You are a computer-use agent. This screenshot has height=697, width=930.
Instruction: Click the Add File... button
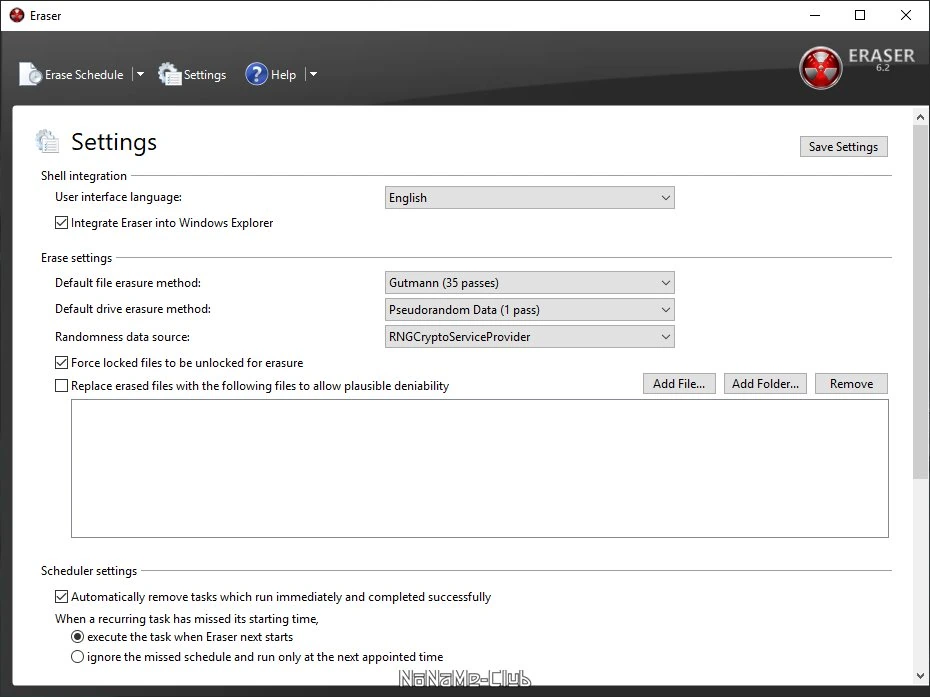pyautogui.click(x=679, y=384)
